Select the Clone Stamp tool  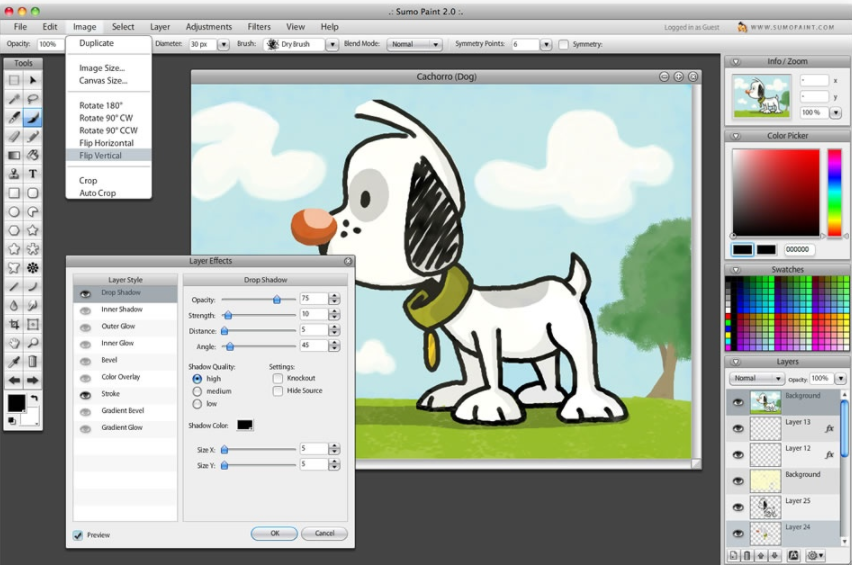click(14, 174)
